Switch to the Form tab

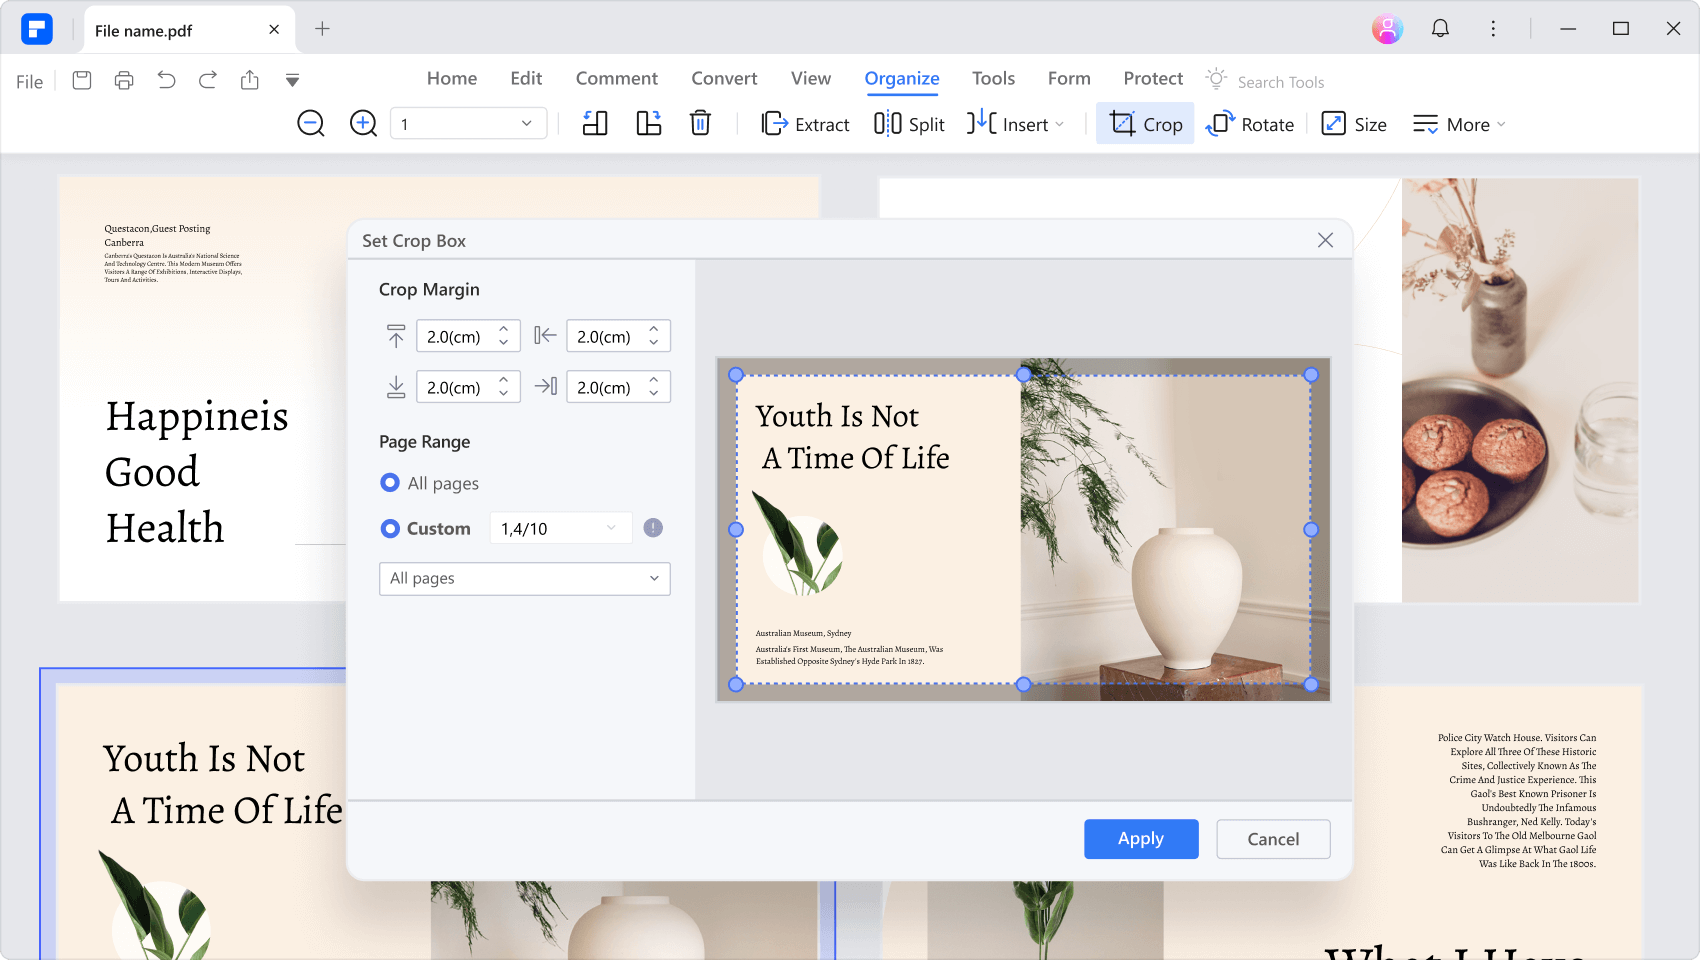1069,78
